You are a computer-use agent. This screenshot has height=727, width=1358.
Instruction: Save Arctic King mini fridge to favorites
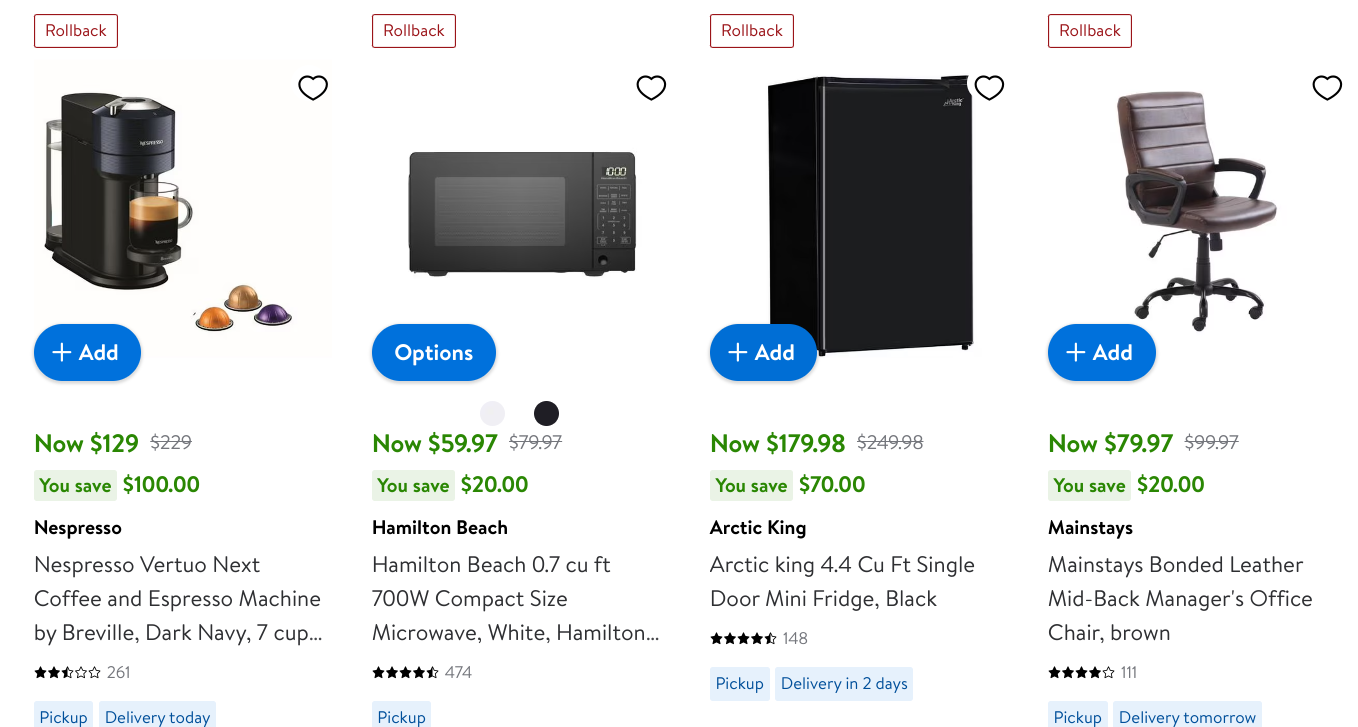tap(989, 88)
